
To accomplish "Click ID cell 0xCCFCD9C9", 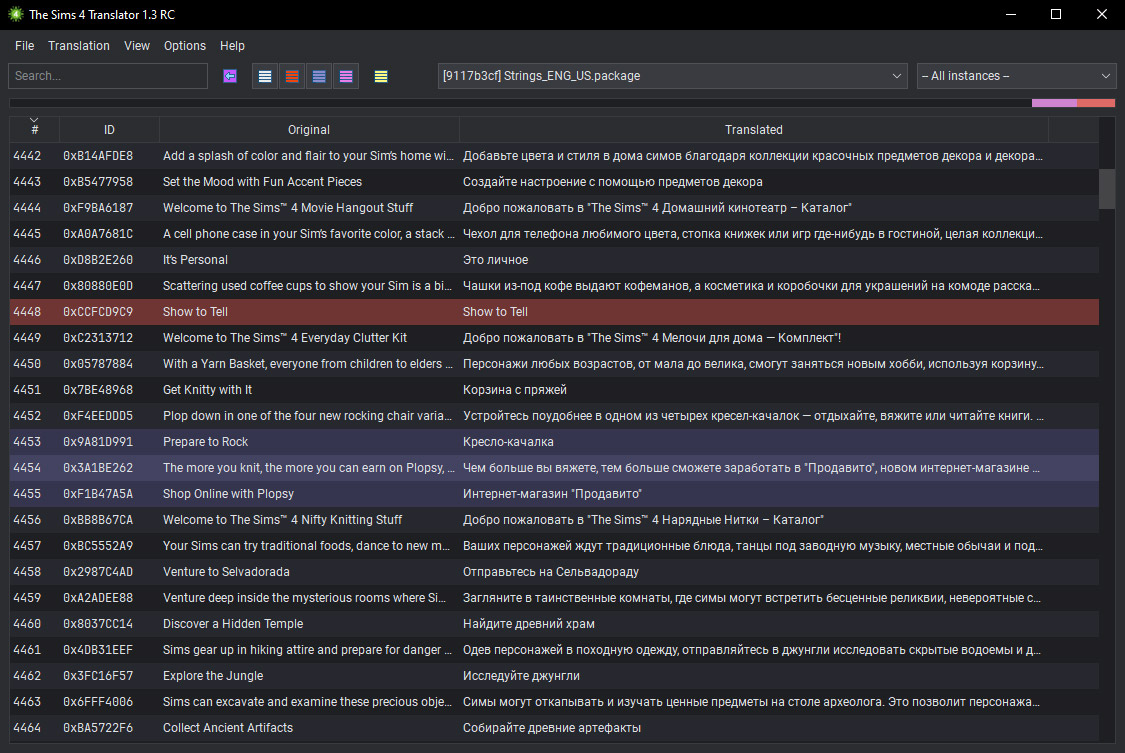I will point(98,312).
